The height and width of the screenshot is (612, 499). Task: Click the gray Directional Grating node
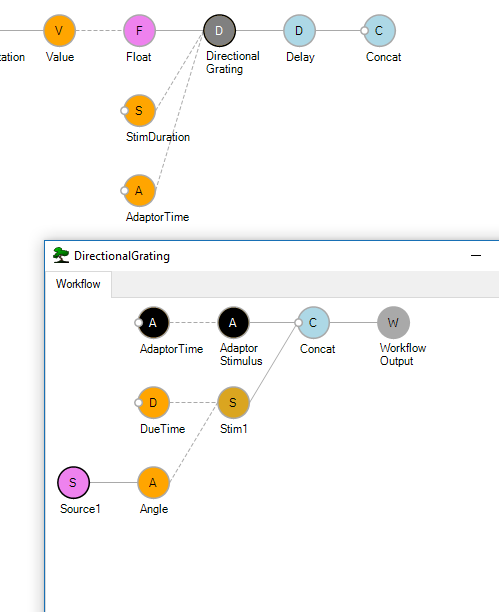pyautogui.click(x=219, y=31)
